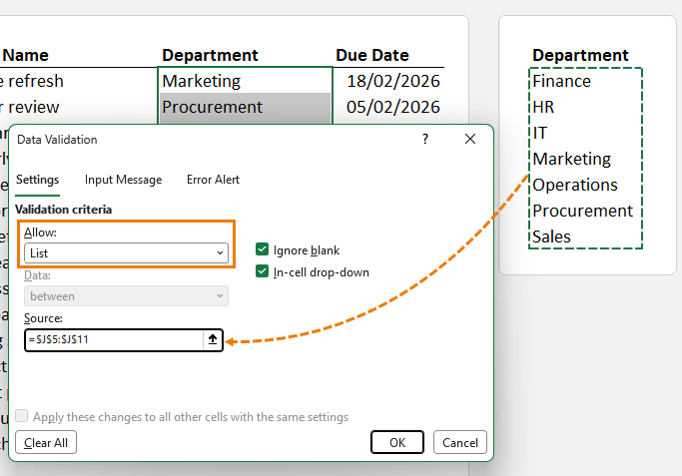Click inside the Source range input field

coord(114,339)
